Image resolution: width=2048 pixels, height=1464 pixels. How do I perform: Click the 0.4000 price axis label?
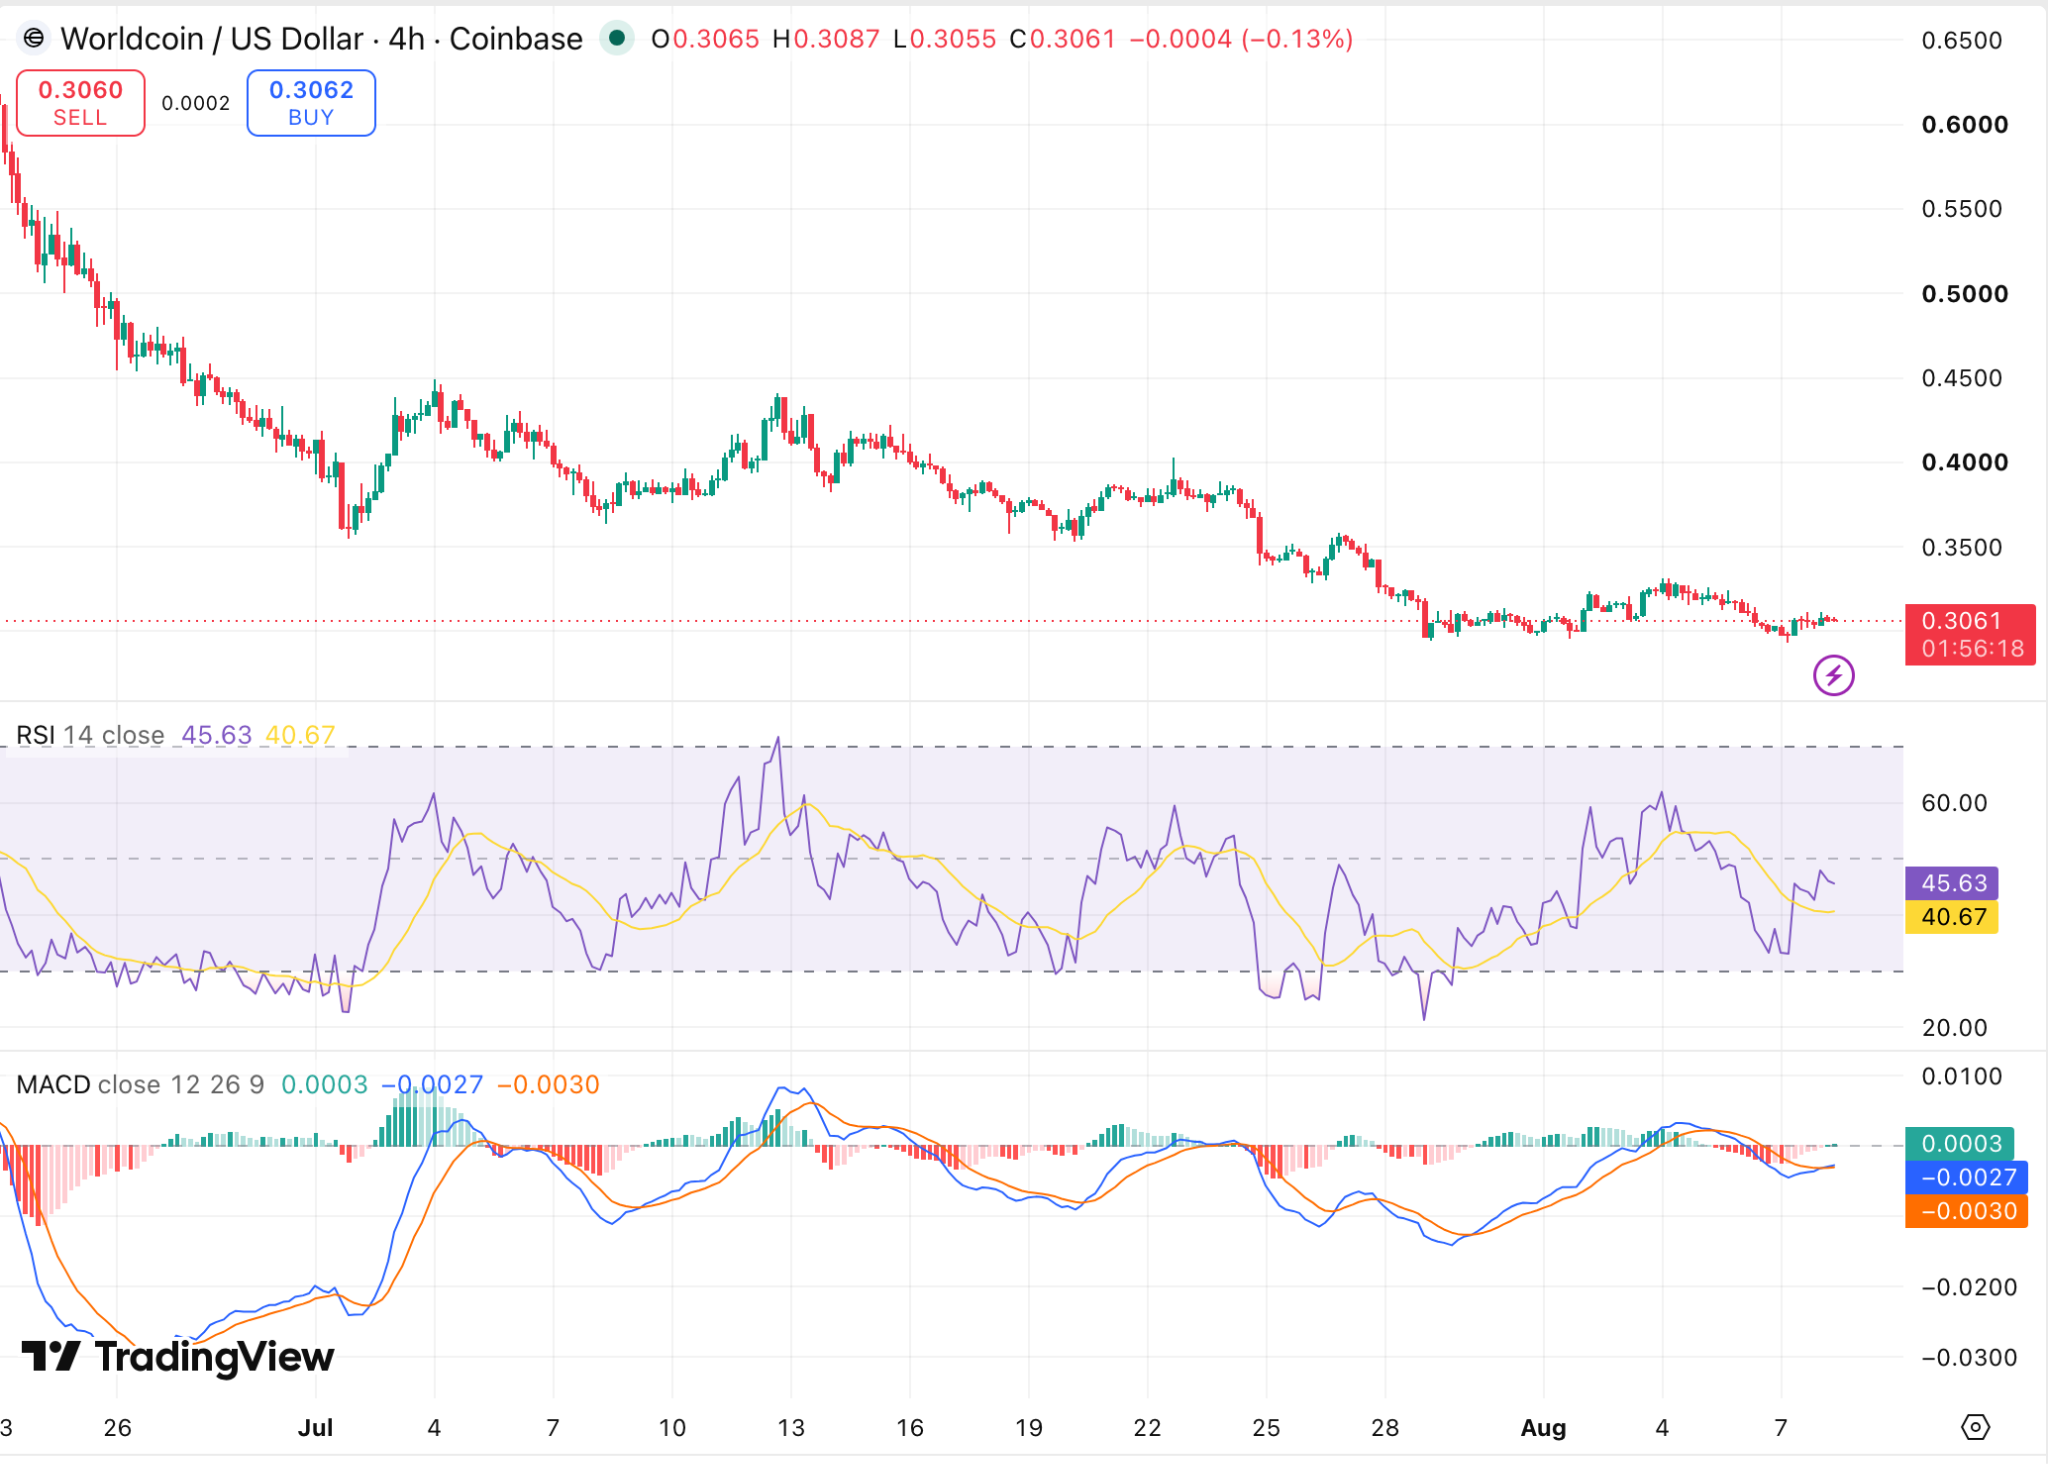1965,463
